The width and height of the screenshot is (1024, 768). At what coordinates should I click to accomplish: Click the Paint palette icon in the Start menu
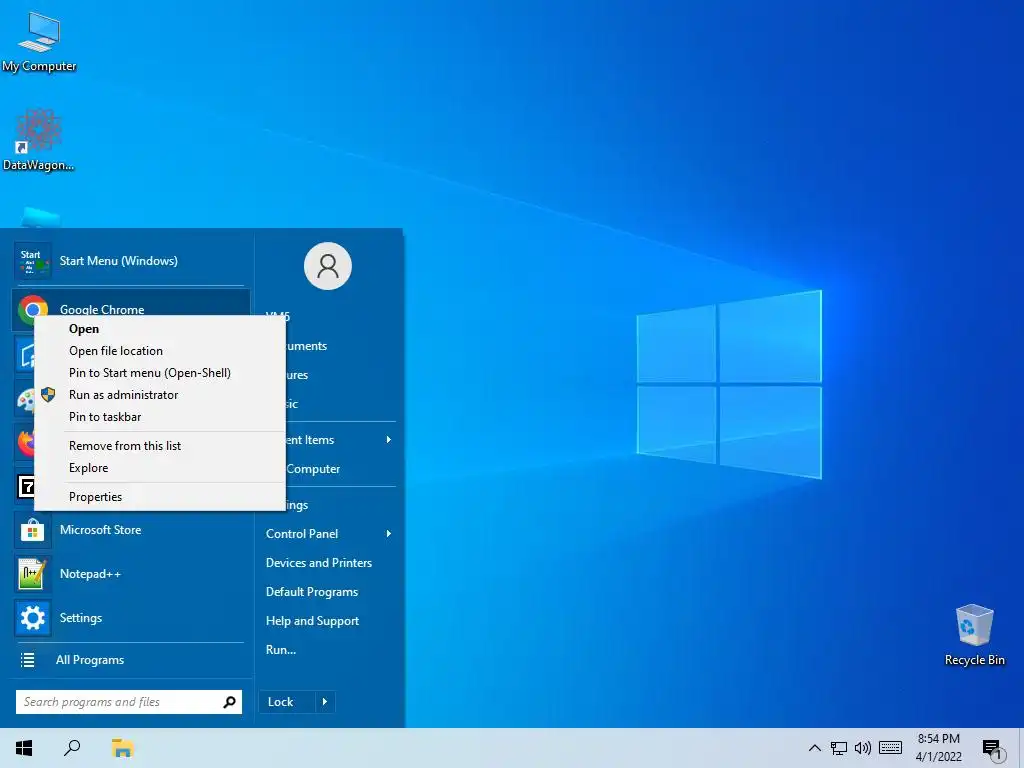tap(25, 399)
